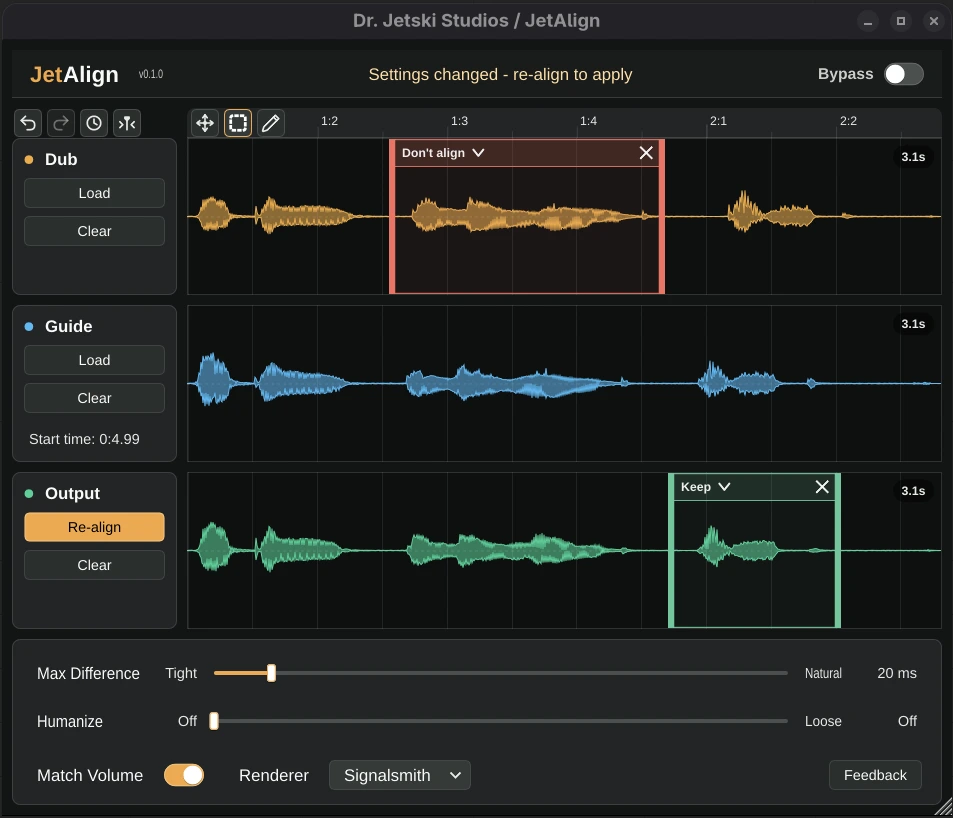The width and height of the screenshot is (953, 818).
Task: Click the split/trim tool icon
Action: tap(126, 123)
